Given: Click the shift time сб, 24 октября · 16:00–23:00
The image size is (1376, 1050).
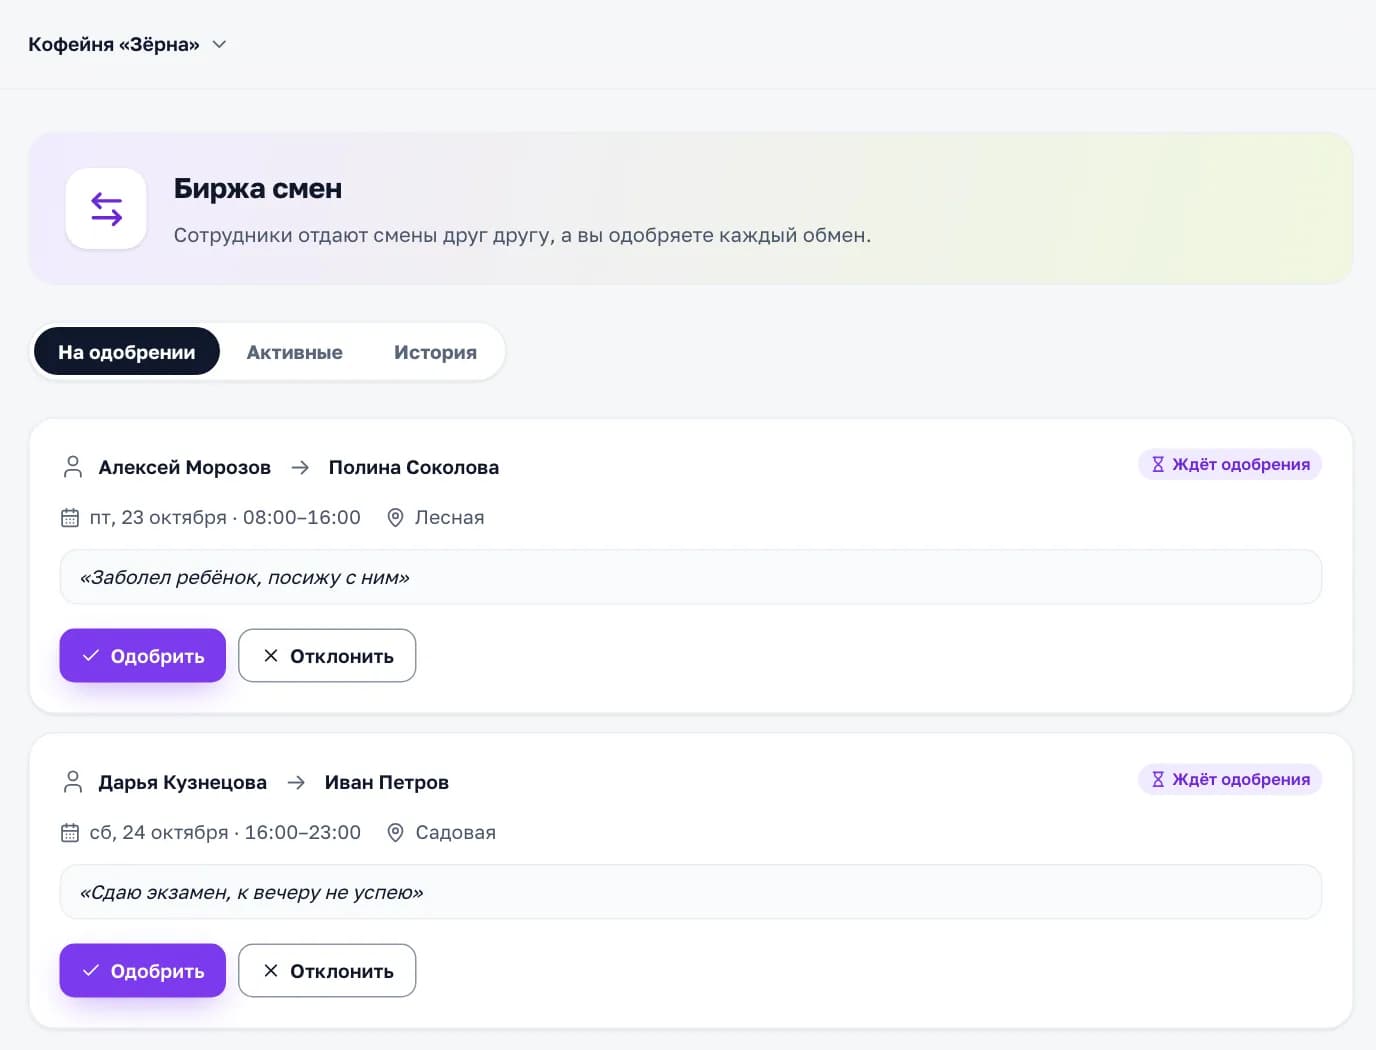Looking at the screenshot, I should [x=225, y=833].
